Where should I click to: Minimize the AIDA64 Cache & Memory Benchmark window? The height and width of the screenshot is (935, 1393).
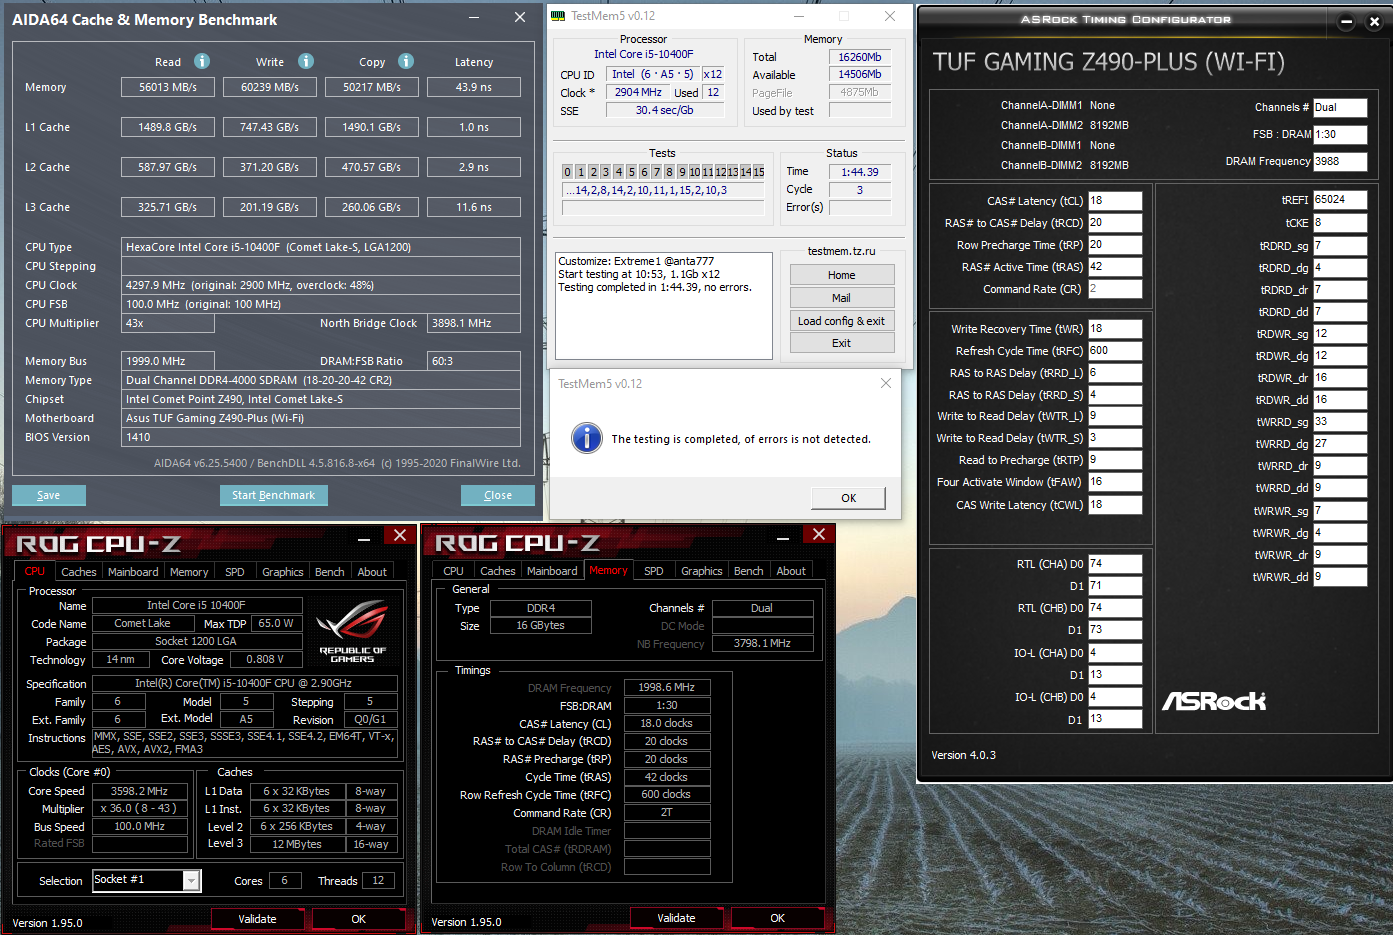coord(473,17)
